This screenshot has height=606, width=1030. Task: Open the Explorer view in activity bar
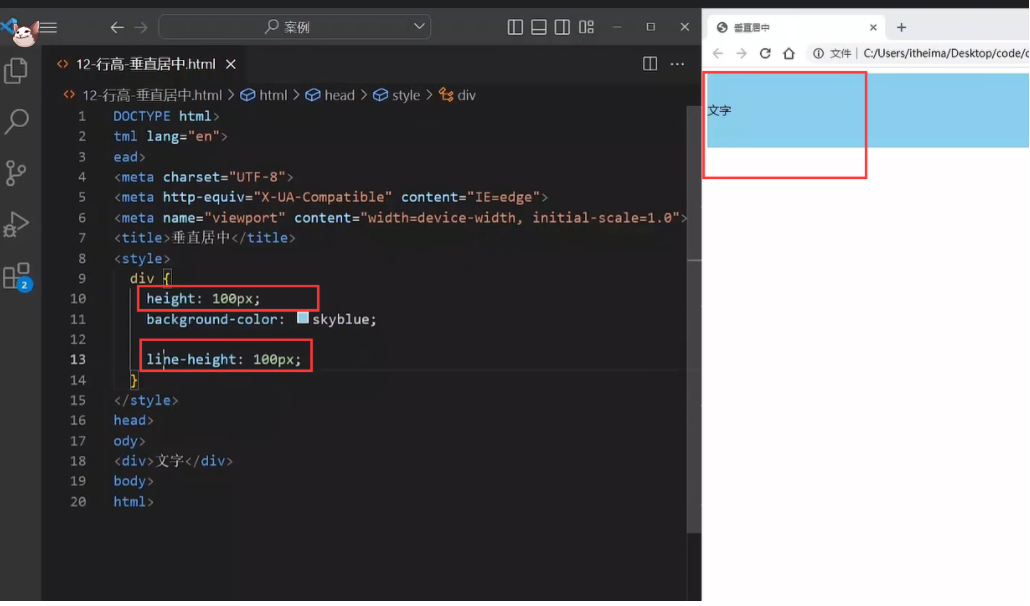coord(16,71)
